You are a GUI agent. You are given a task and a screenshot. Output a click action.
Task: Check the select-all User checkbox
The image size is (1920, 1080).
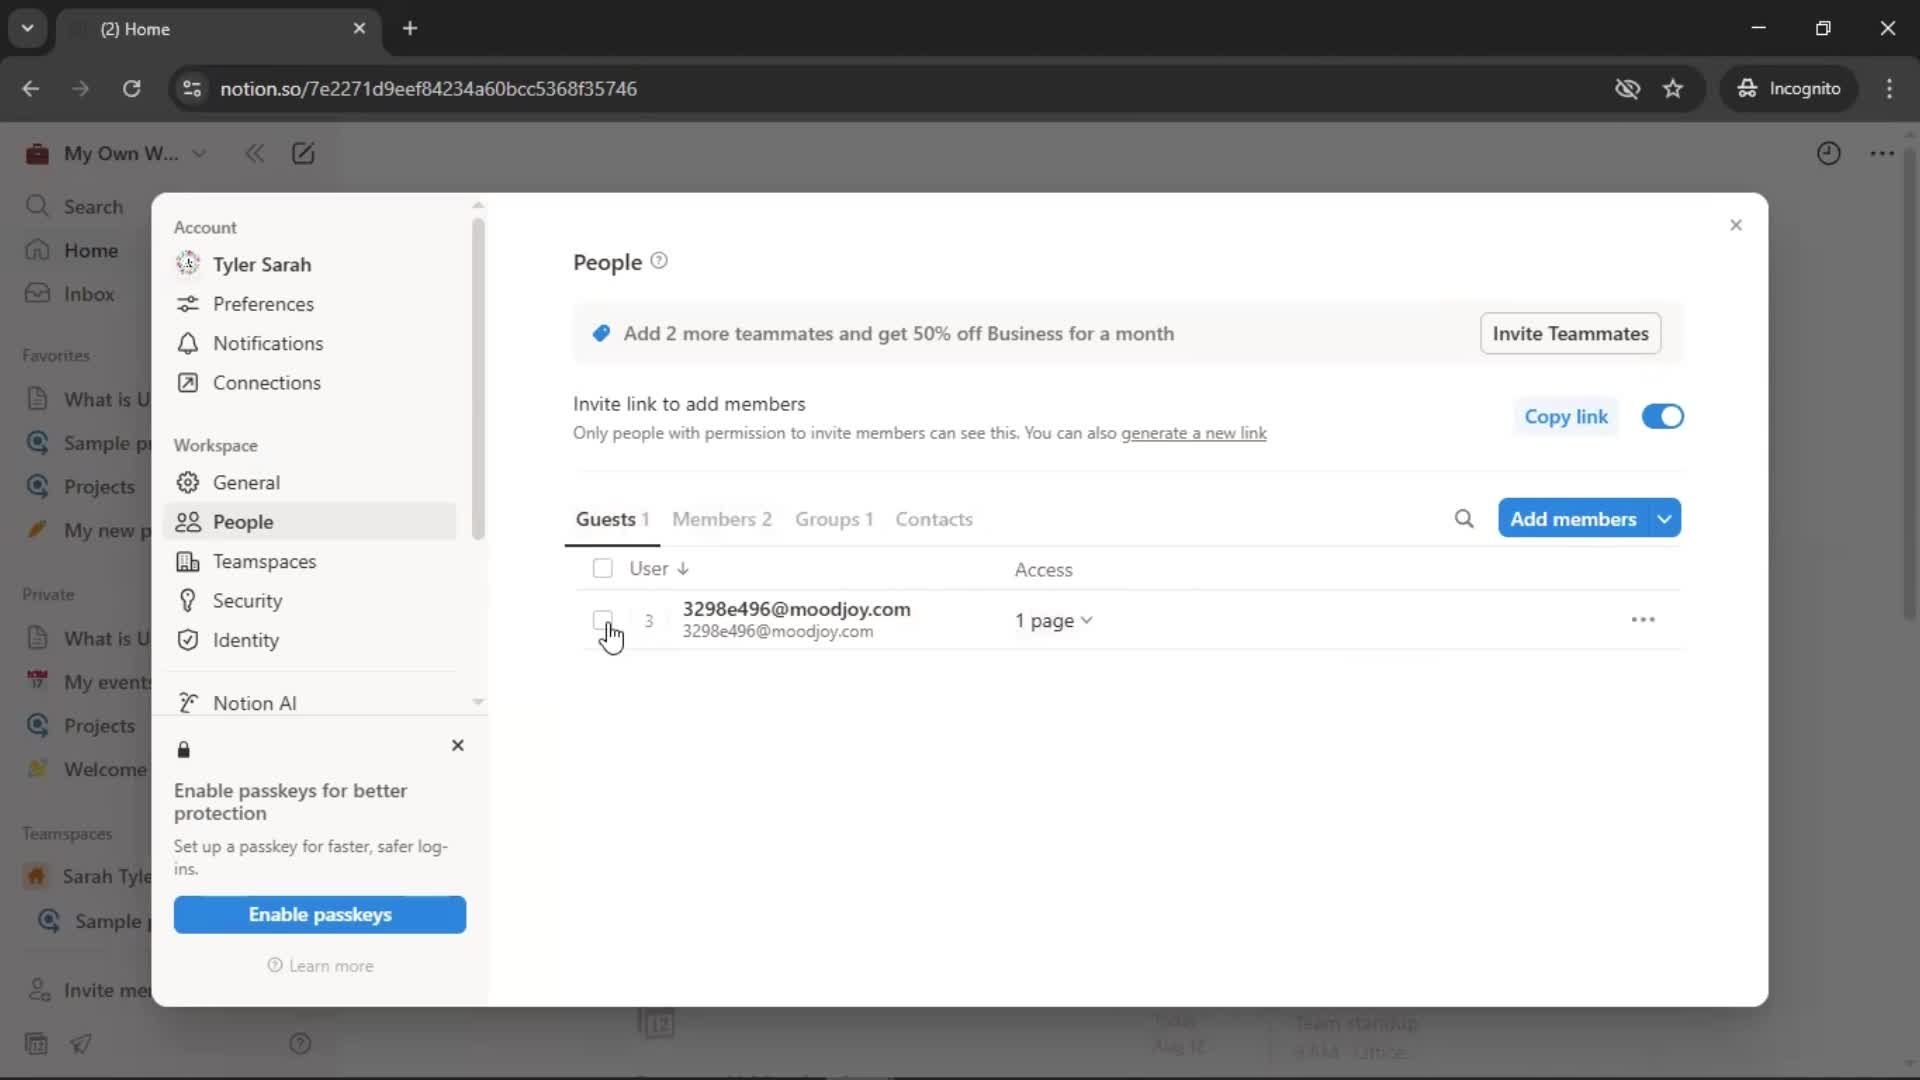pos(602,569)
